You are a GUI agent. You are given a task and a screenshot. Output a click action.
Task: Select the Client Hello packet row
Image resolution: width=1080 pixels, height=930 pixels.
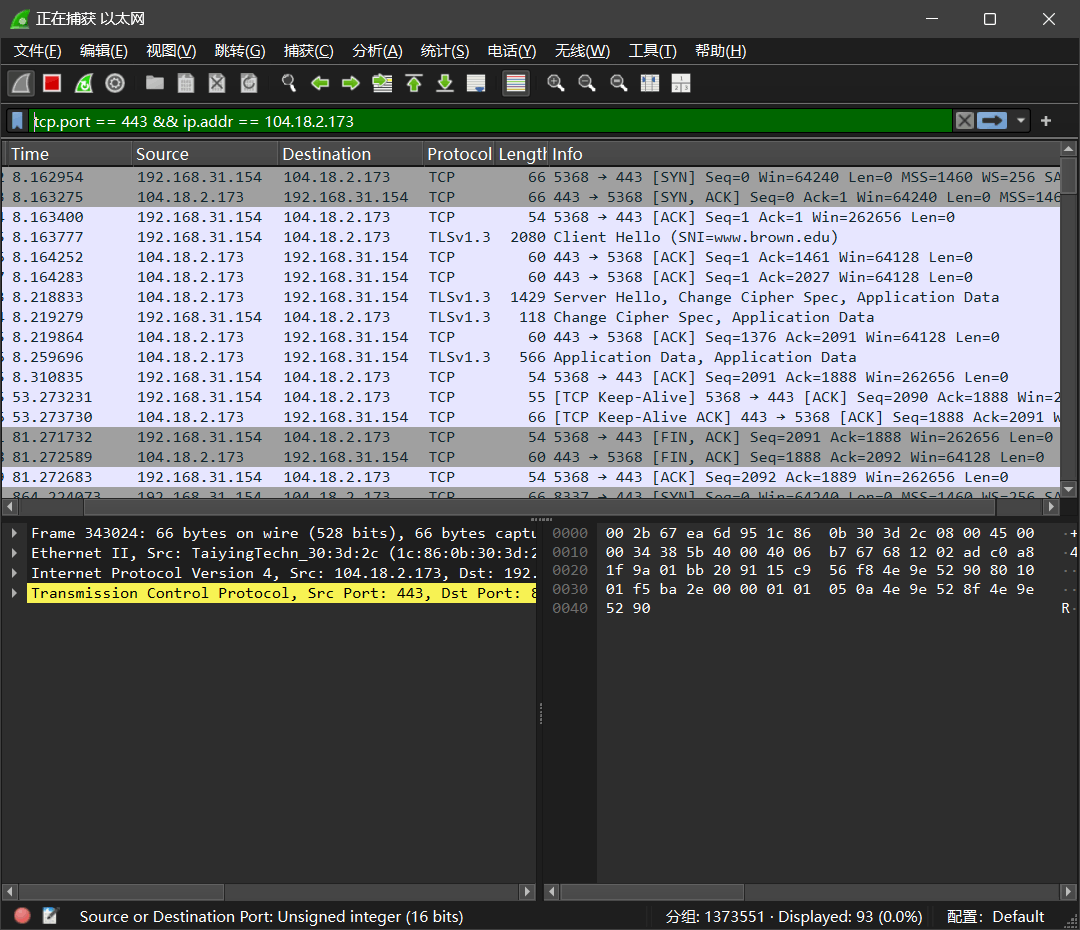(x=531, y=237)
